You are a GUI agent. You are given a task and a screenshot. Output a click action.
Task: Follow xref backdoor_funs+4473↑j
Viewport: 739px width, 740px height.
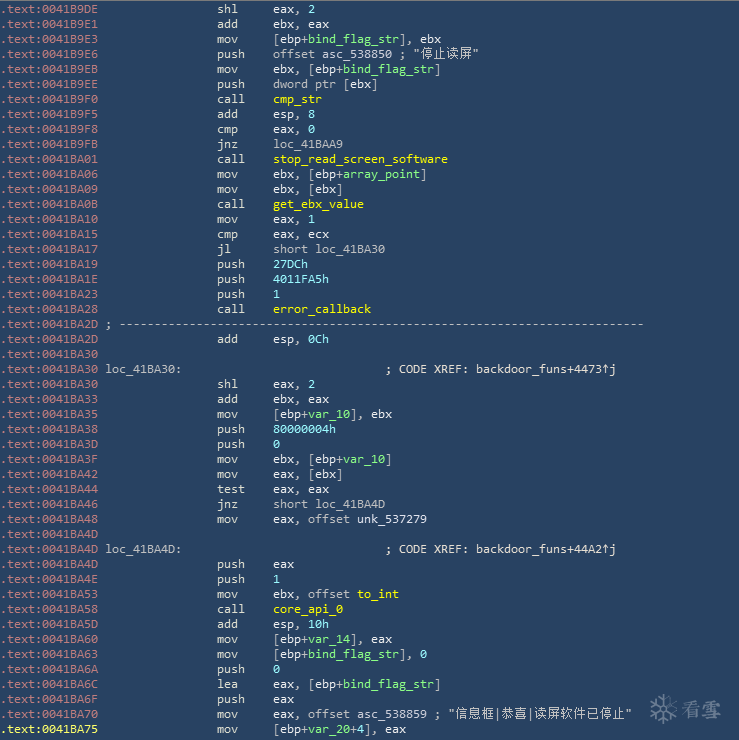coord(546,370)
